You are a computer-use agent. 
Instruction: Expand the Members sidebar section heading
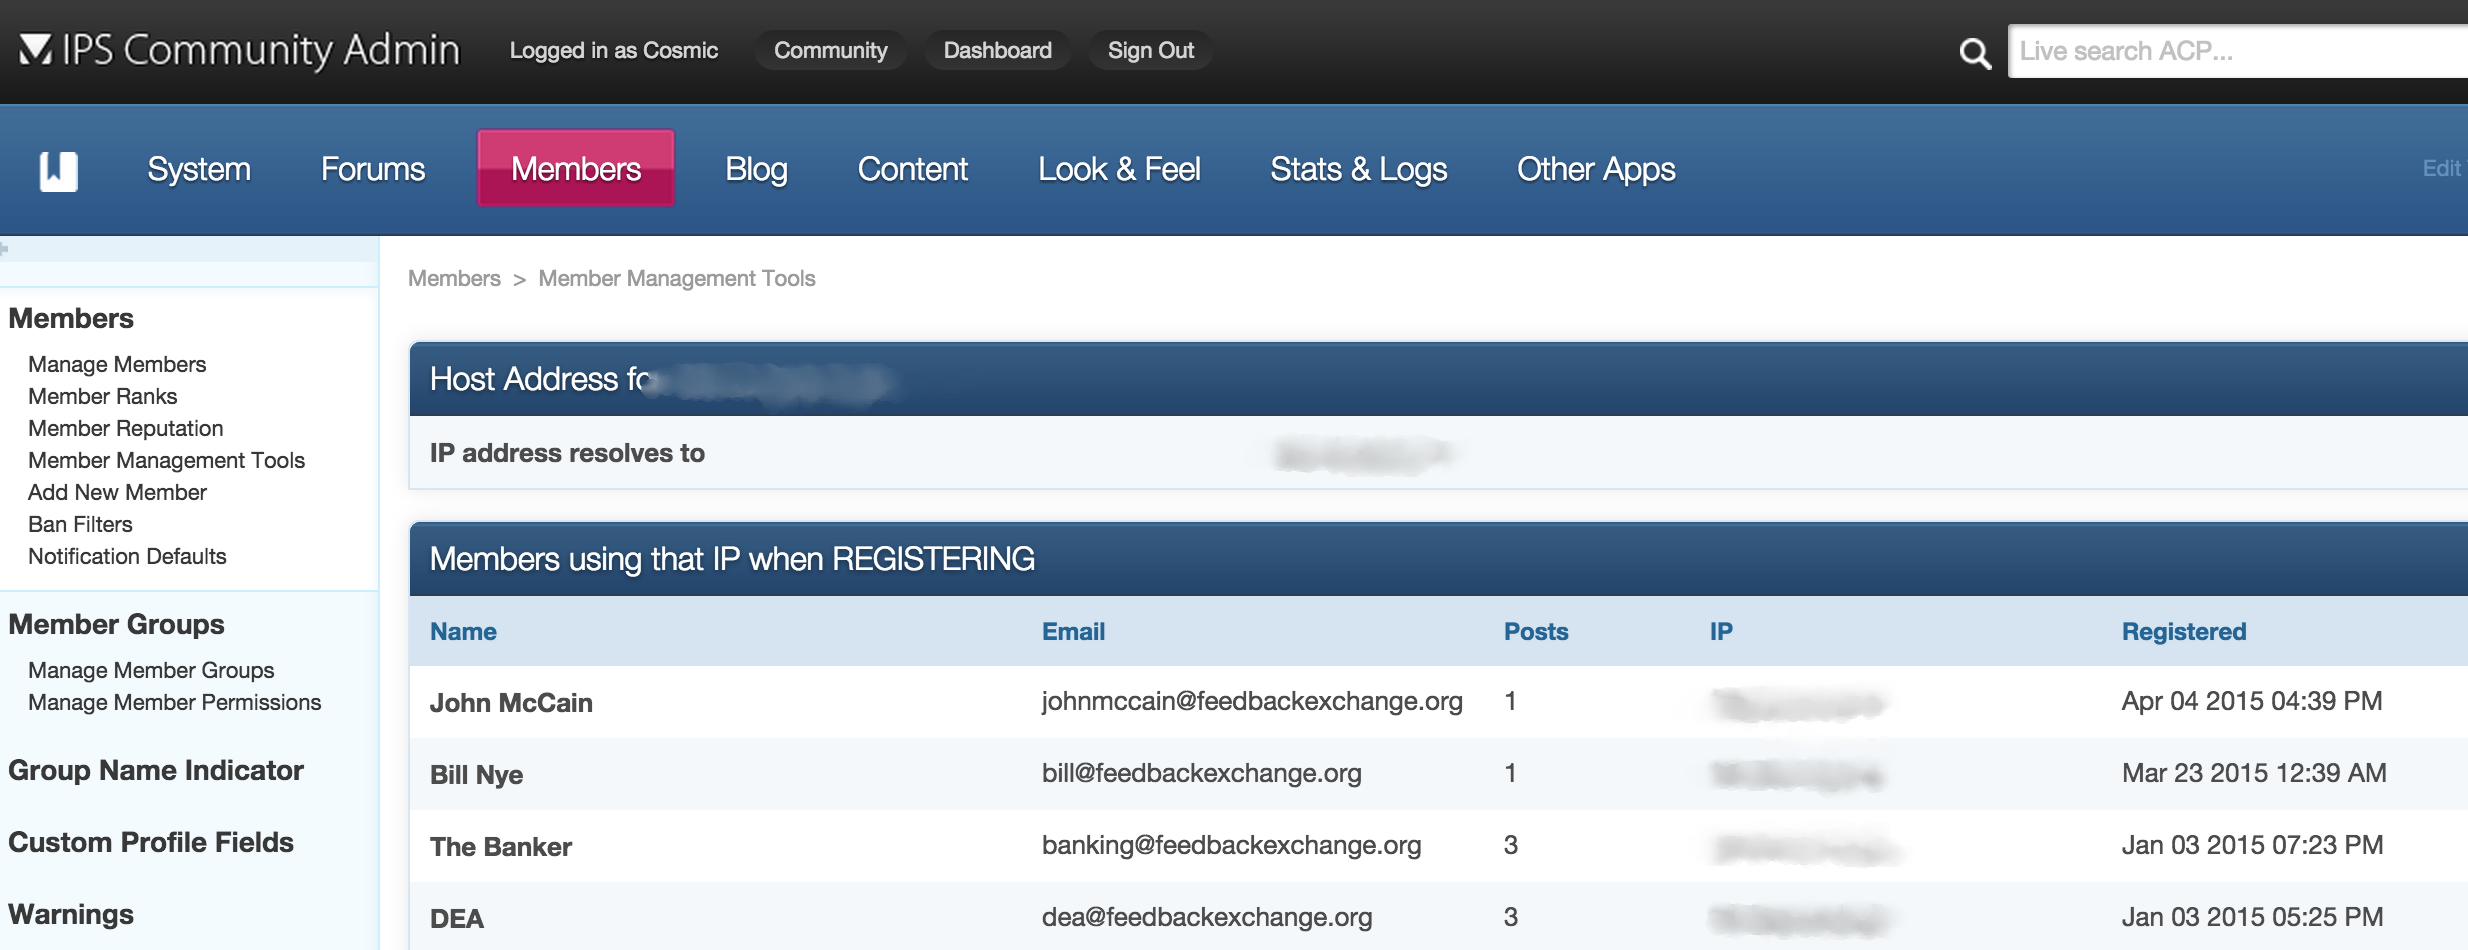tap(71, 318)
